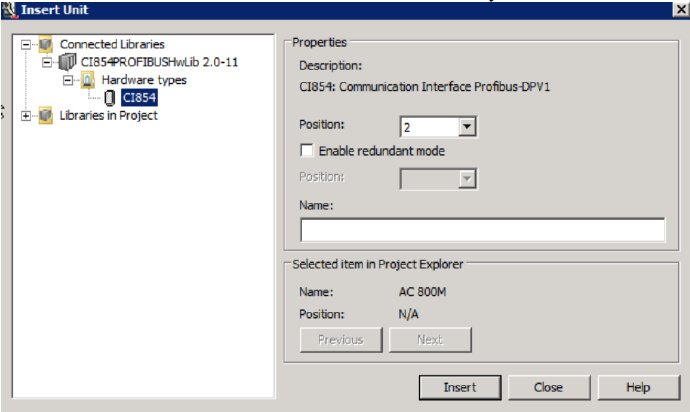Image resolution: width=690 pixels, height=412 pixels.
Task: Click the Insert Unit title bar icon
Action: (x=10, y=9)
